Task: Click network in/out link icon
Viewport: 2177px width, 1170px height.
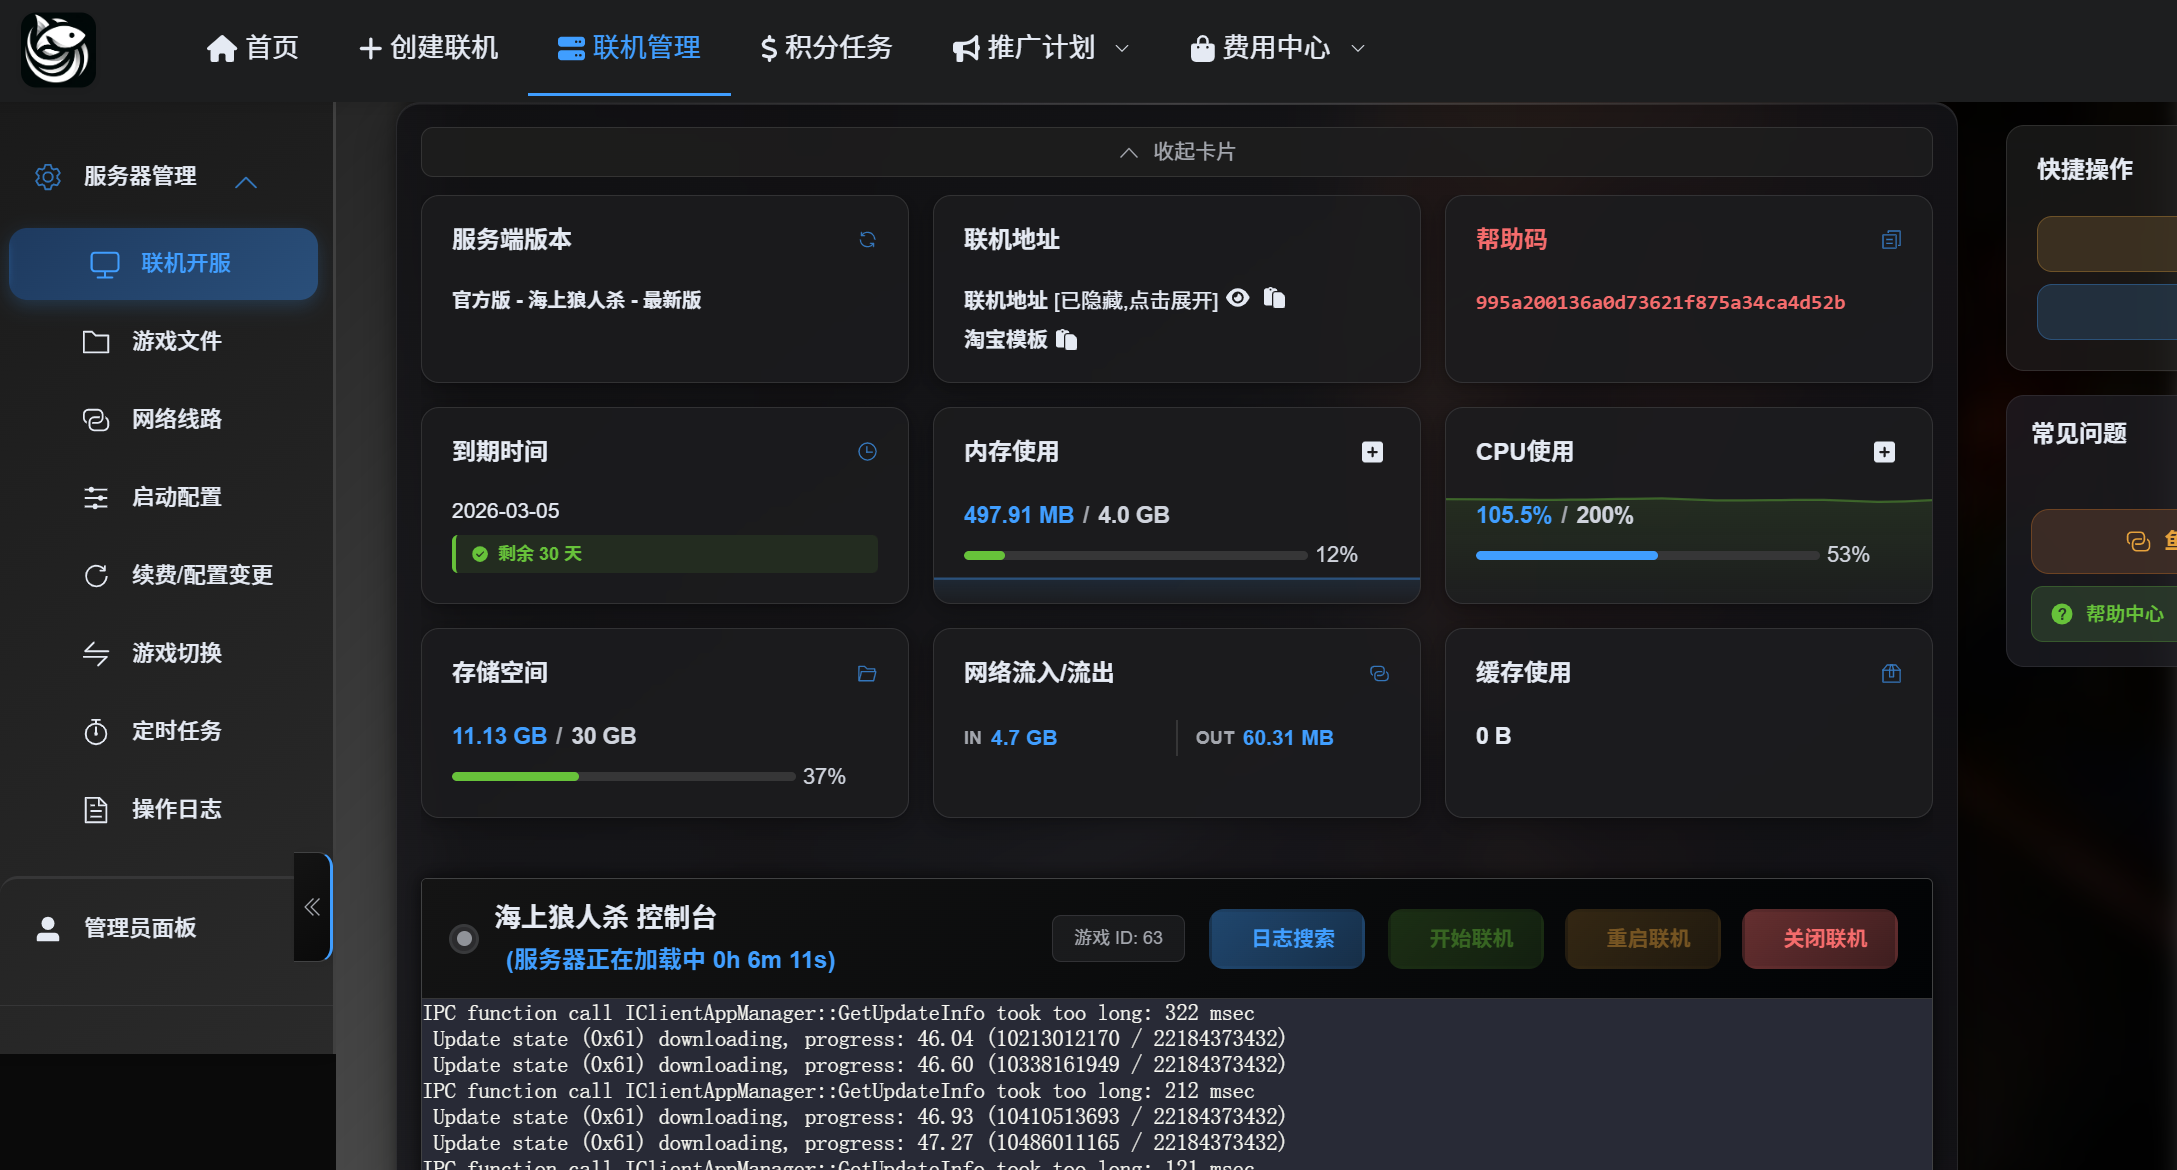Action: pyautogui.click(x=1379, y=674)
